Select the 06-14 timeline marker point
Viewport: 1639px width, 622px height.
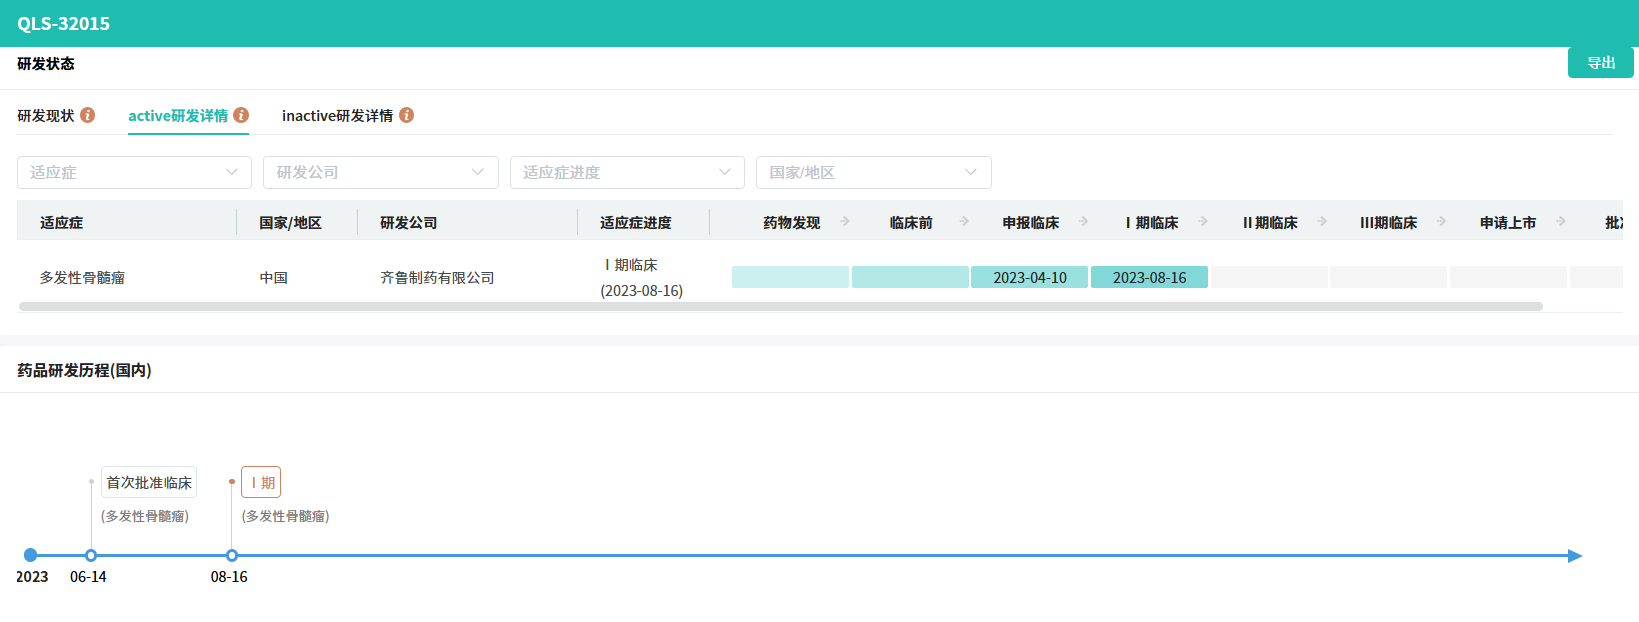tap(91, 555)
